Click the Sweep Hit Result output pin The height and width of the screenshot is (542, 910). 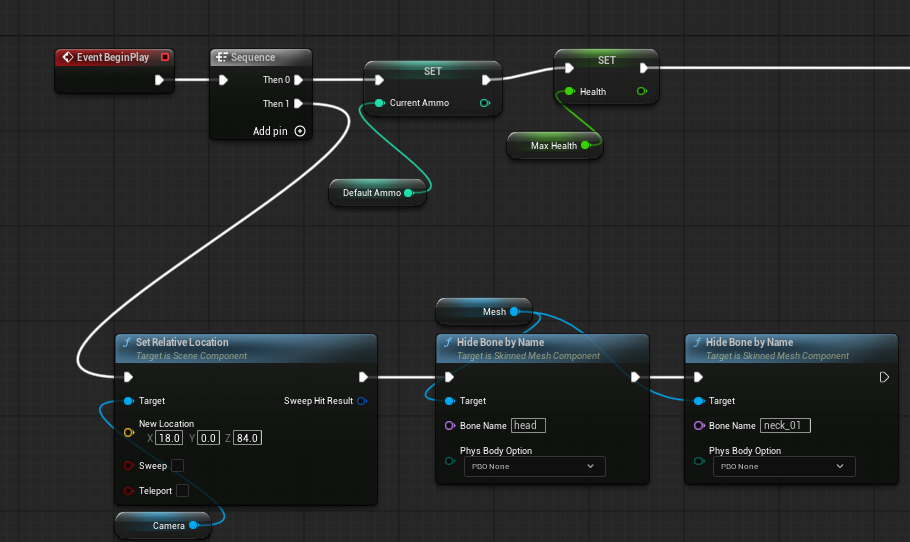(x=362, y=401)
